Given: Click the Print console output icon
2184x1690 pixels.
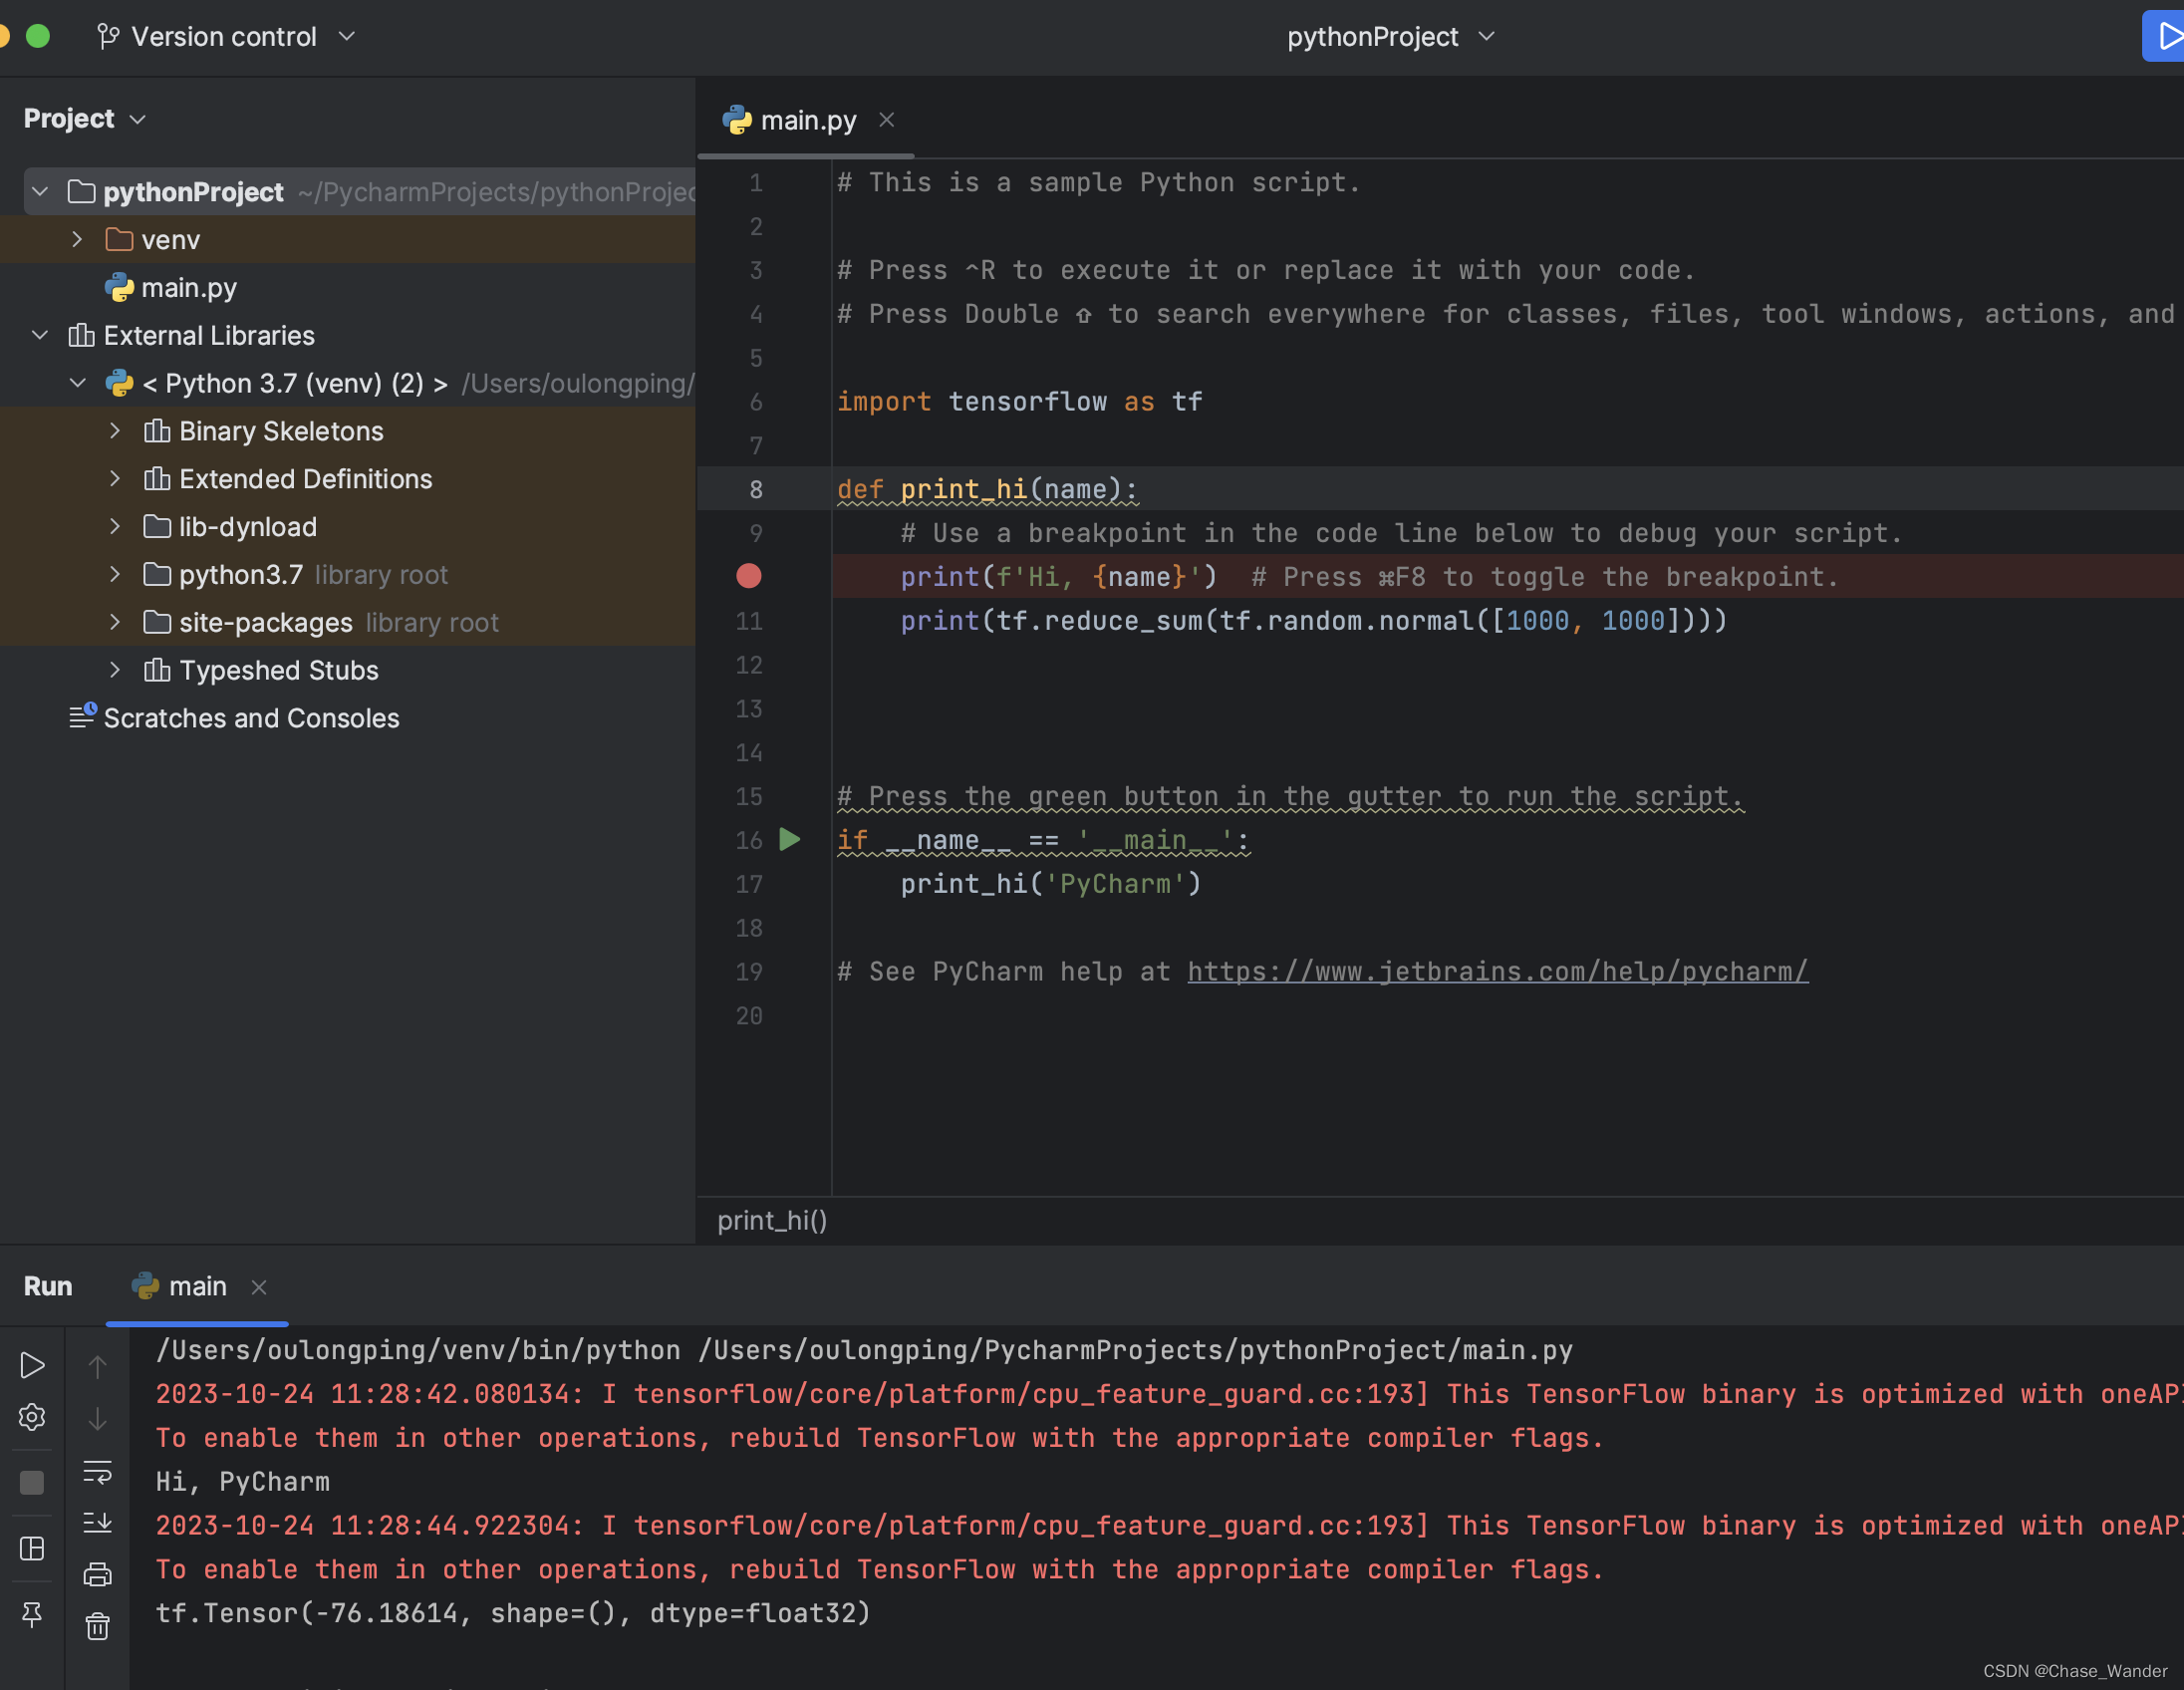Looking at the screenshot, I should 97,1575.
